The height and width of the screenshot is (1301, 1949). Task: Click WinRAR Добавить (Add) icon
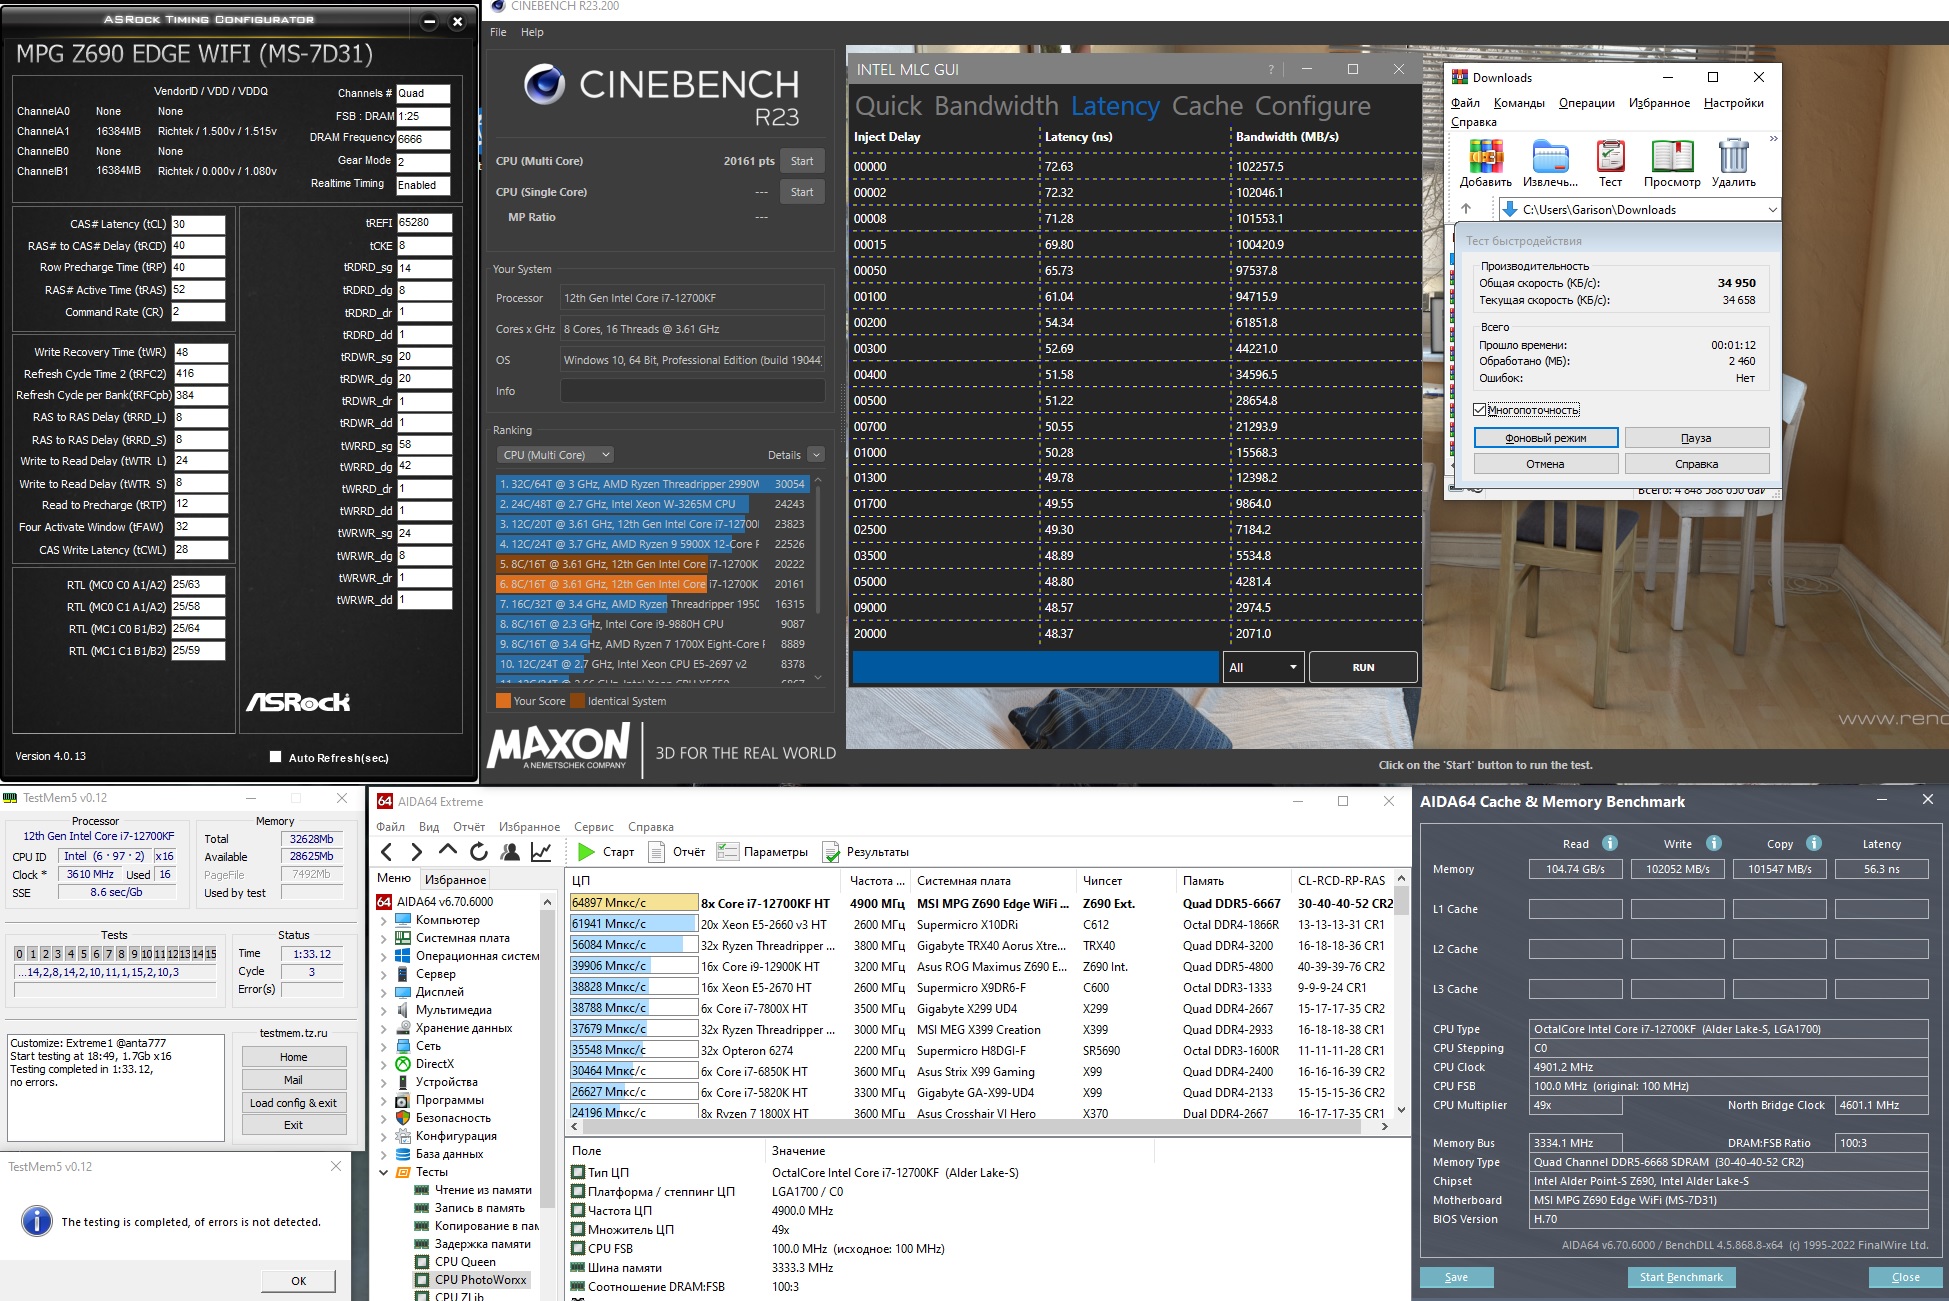(1485, 158)
